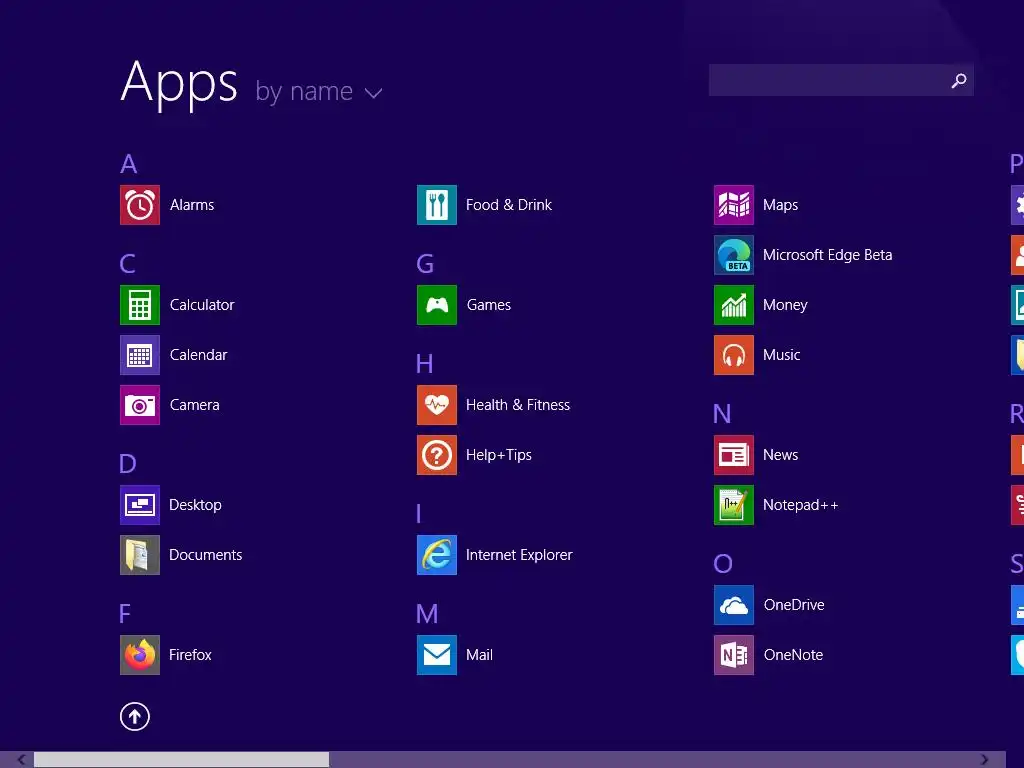Launch the OneNote icon
The width and height of the screenshot is (1024, 768).
tap(734, 655)
